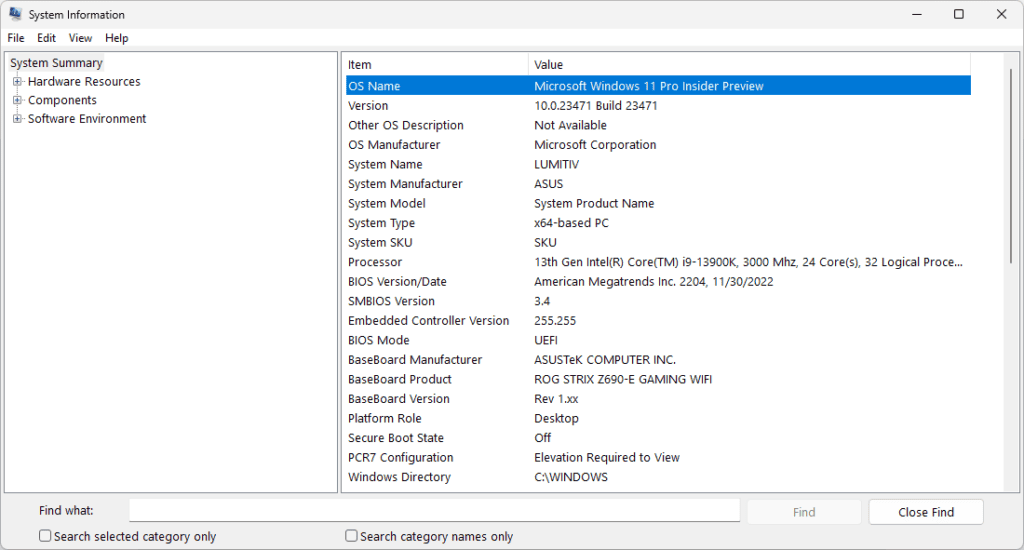Click the American Megatrends Inc. 2204 value
1024x550 pixels.
coord(654,282)
